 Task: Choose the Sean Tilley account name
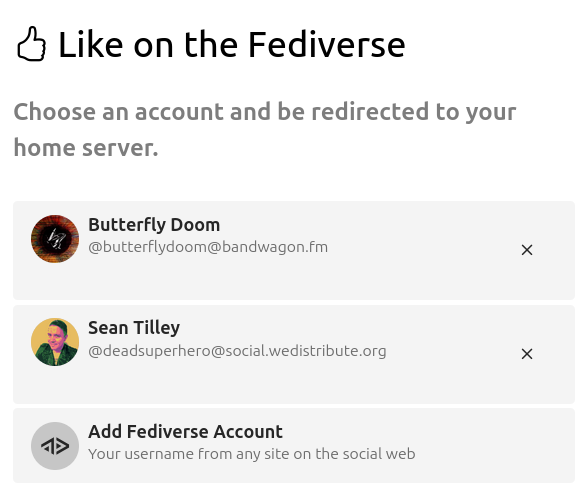point(134,328)
